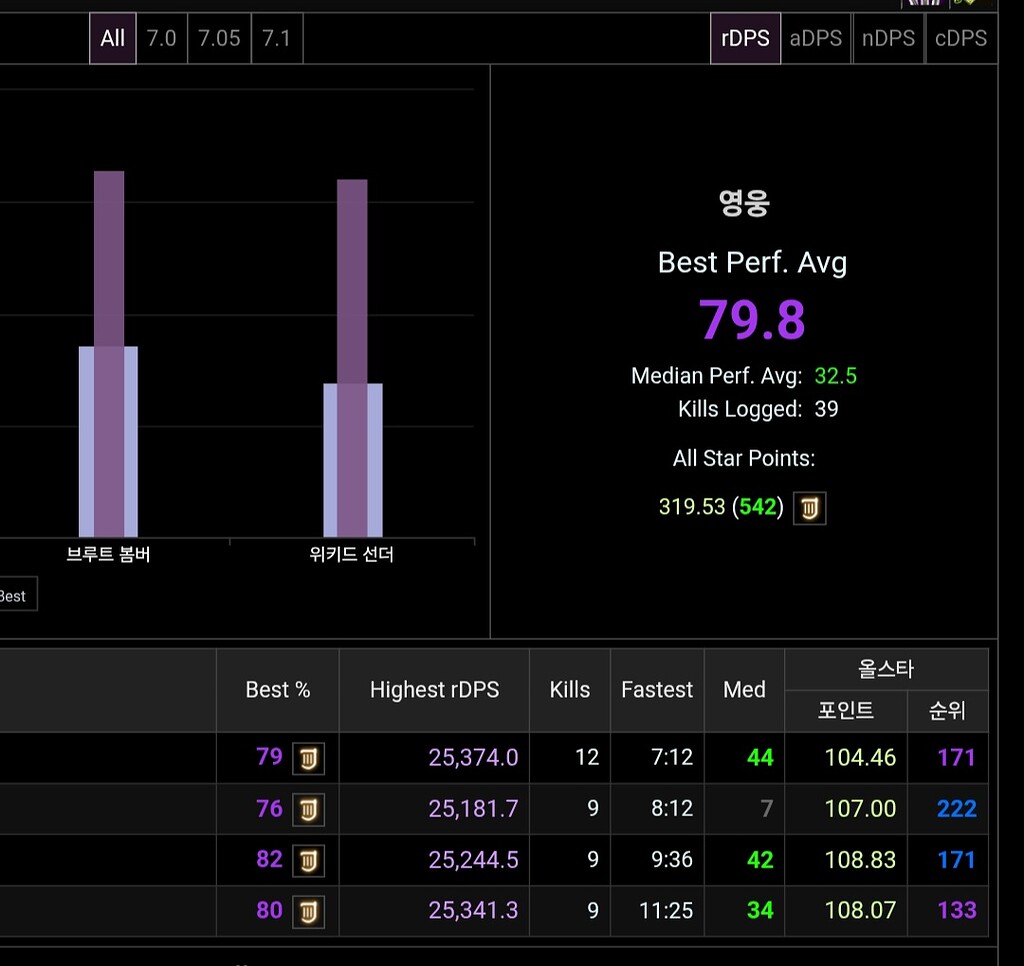1024x966 pixels.
Task: Sort by the 순위 column header
Action: coord(948,711)
